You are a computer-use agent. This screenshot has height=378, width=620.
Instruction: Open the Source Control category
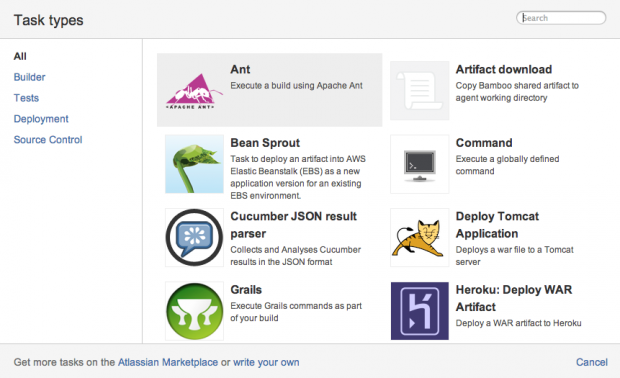point(48,140)
